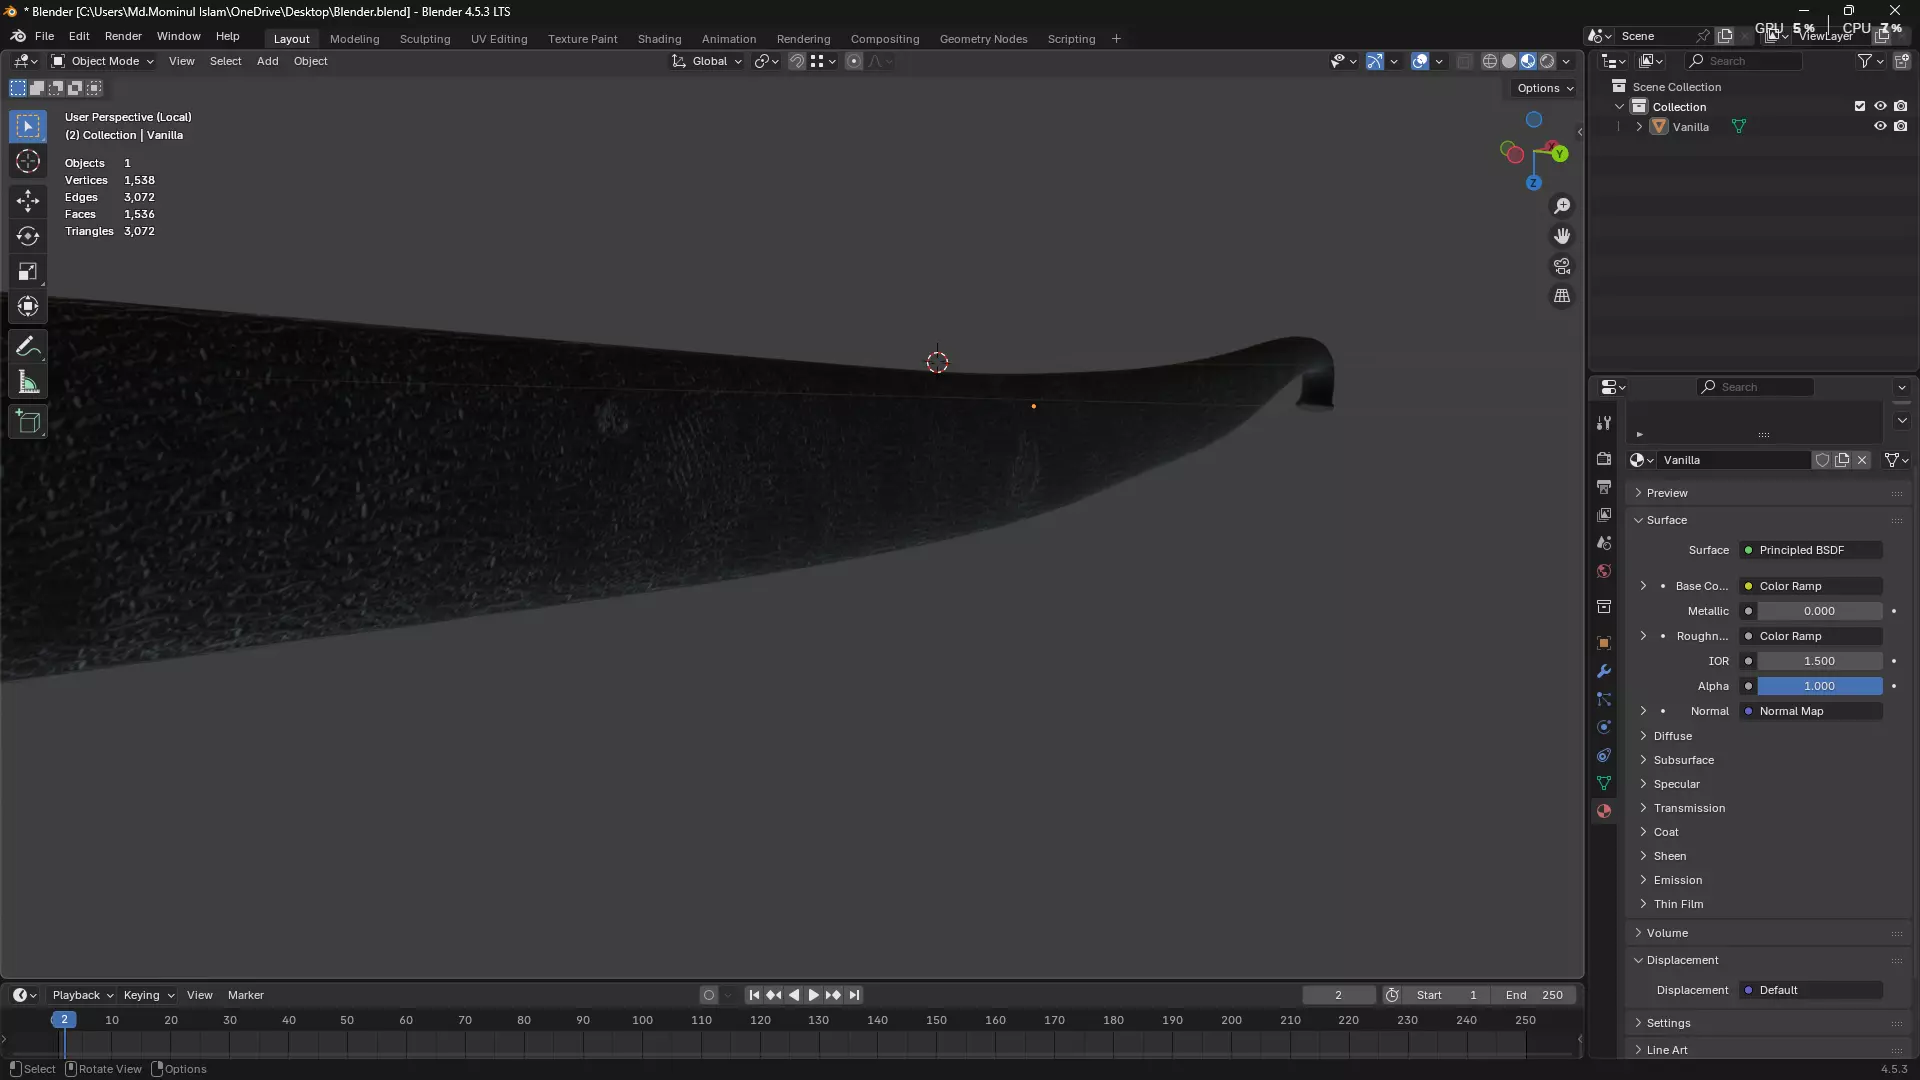
Task: Switch perspective/orthographic view icon
Action: click(1562, 296)
